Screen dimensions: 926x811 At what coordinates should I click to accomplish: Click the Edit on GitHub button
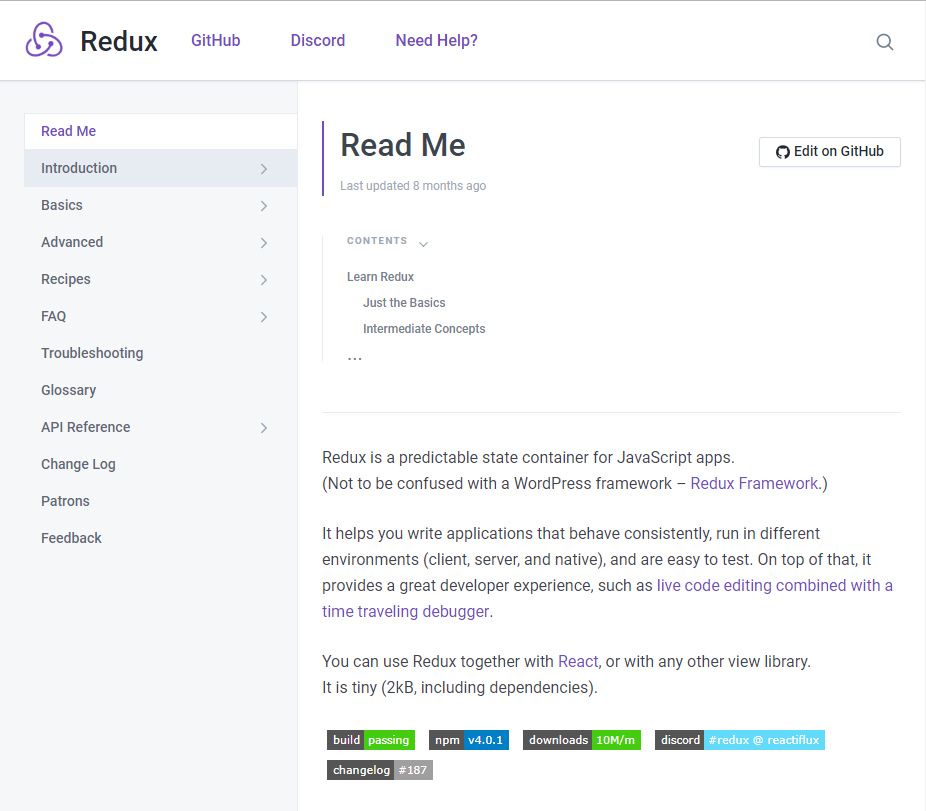(829, 152)
